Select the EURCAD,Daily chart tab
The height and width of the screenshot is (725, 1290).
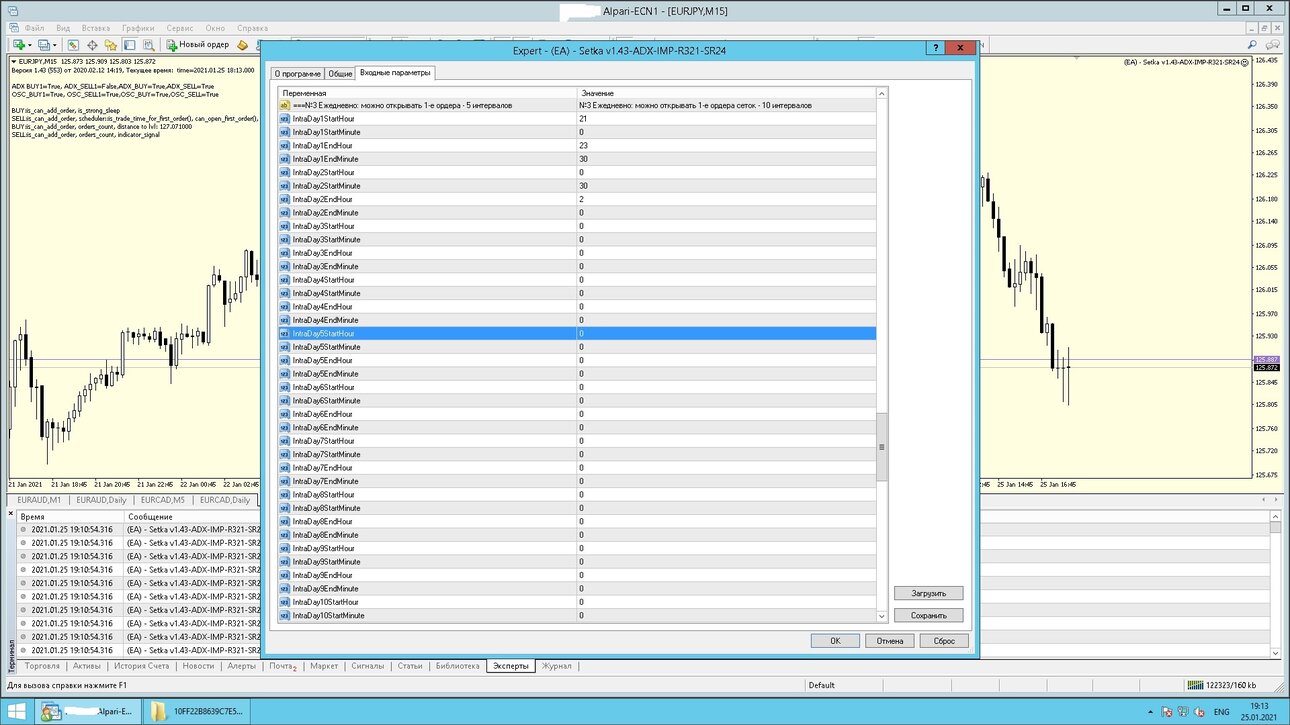225,500
